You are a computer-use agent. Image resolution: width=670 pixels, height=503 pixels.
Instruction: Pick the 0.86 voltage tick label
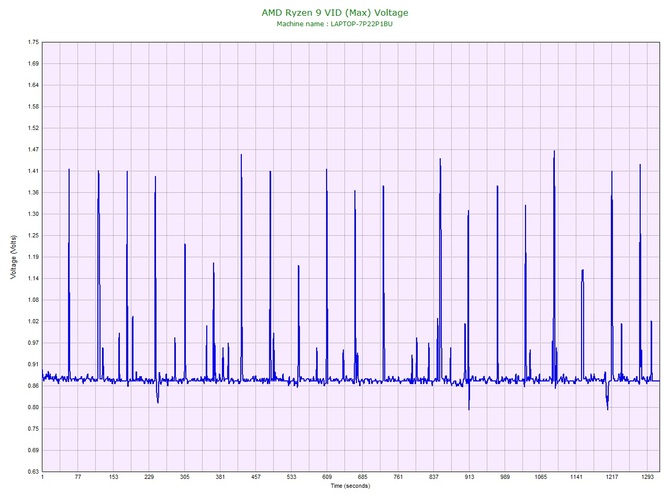[33, 386]
